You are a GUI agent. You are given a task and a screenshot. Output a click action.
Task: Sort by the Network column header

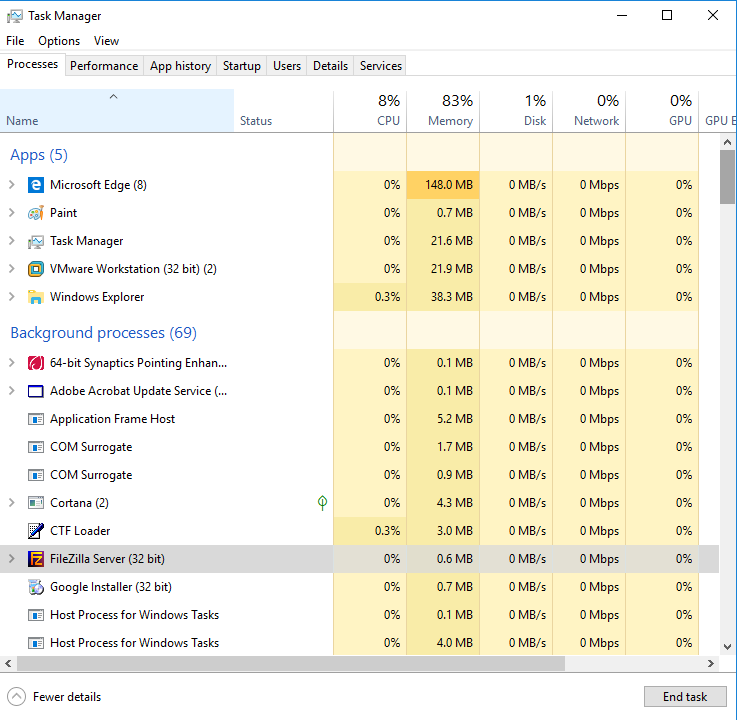(x=589, y=111)
